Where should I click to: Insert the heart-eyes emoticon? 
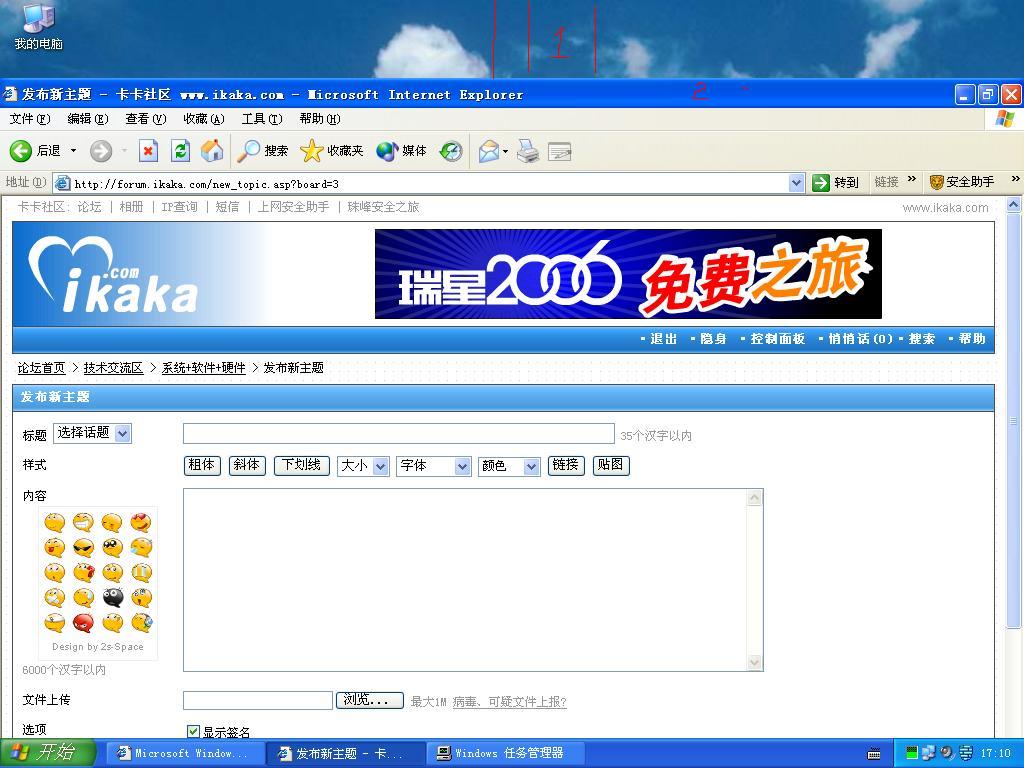tap(140, 522)
